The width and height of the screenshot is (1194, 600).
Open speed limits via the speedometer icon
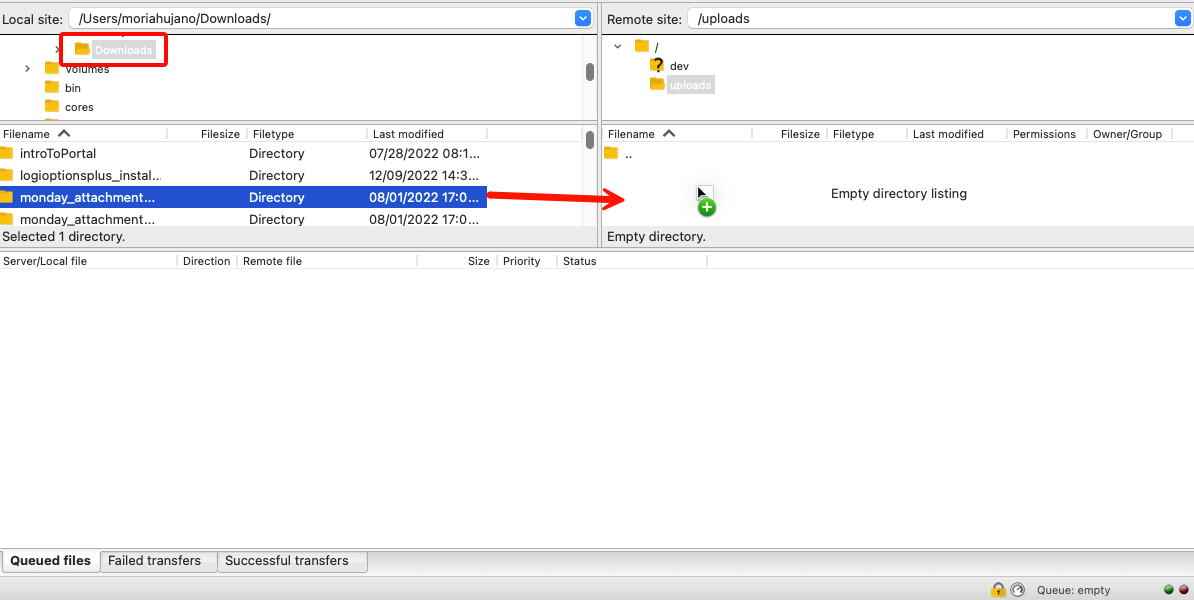point(1017,589)
